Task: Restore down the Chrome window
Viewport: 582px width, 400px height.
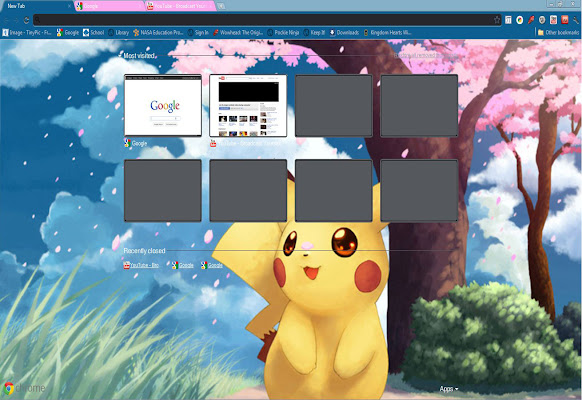Action: coord(560,3)
